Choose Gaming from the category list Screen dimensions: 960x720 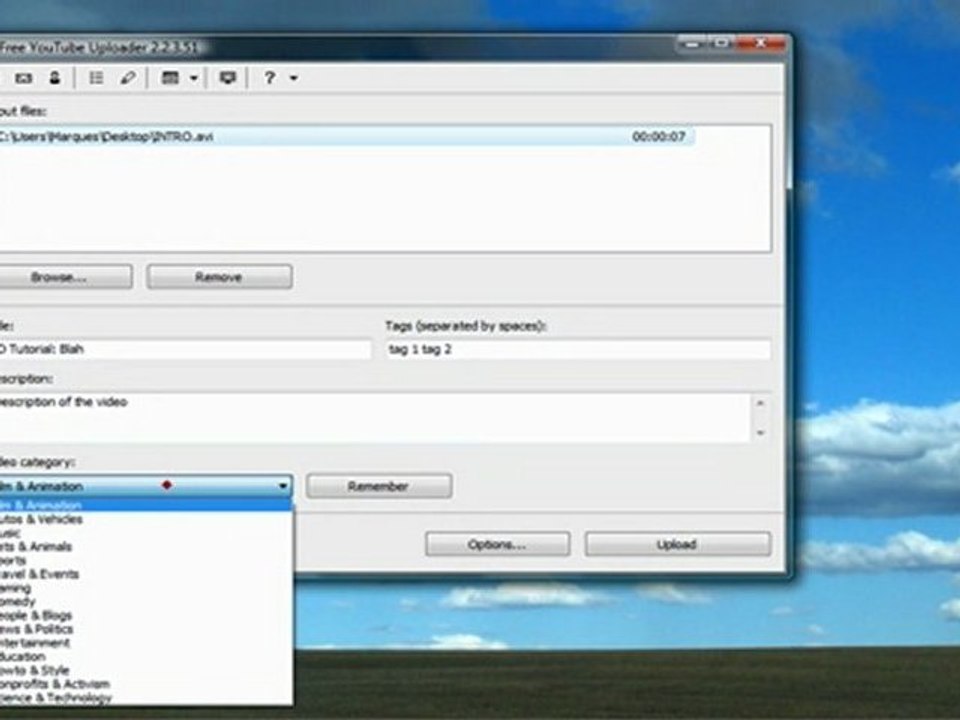click(146, 588)
